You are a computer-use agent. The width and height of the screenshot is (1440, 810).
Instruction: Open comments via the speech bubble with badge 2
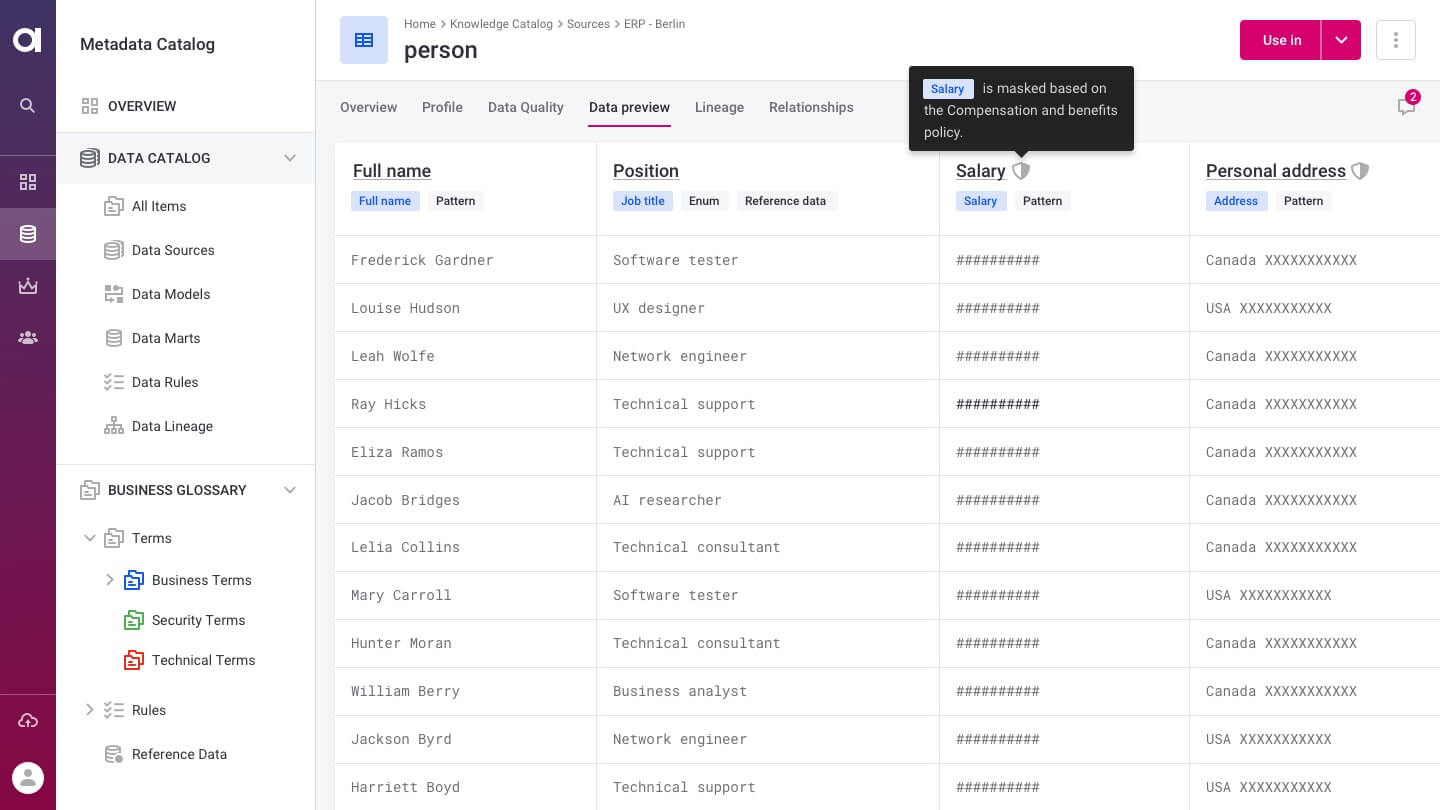[x=1406, y=107]
